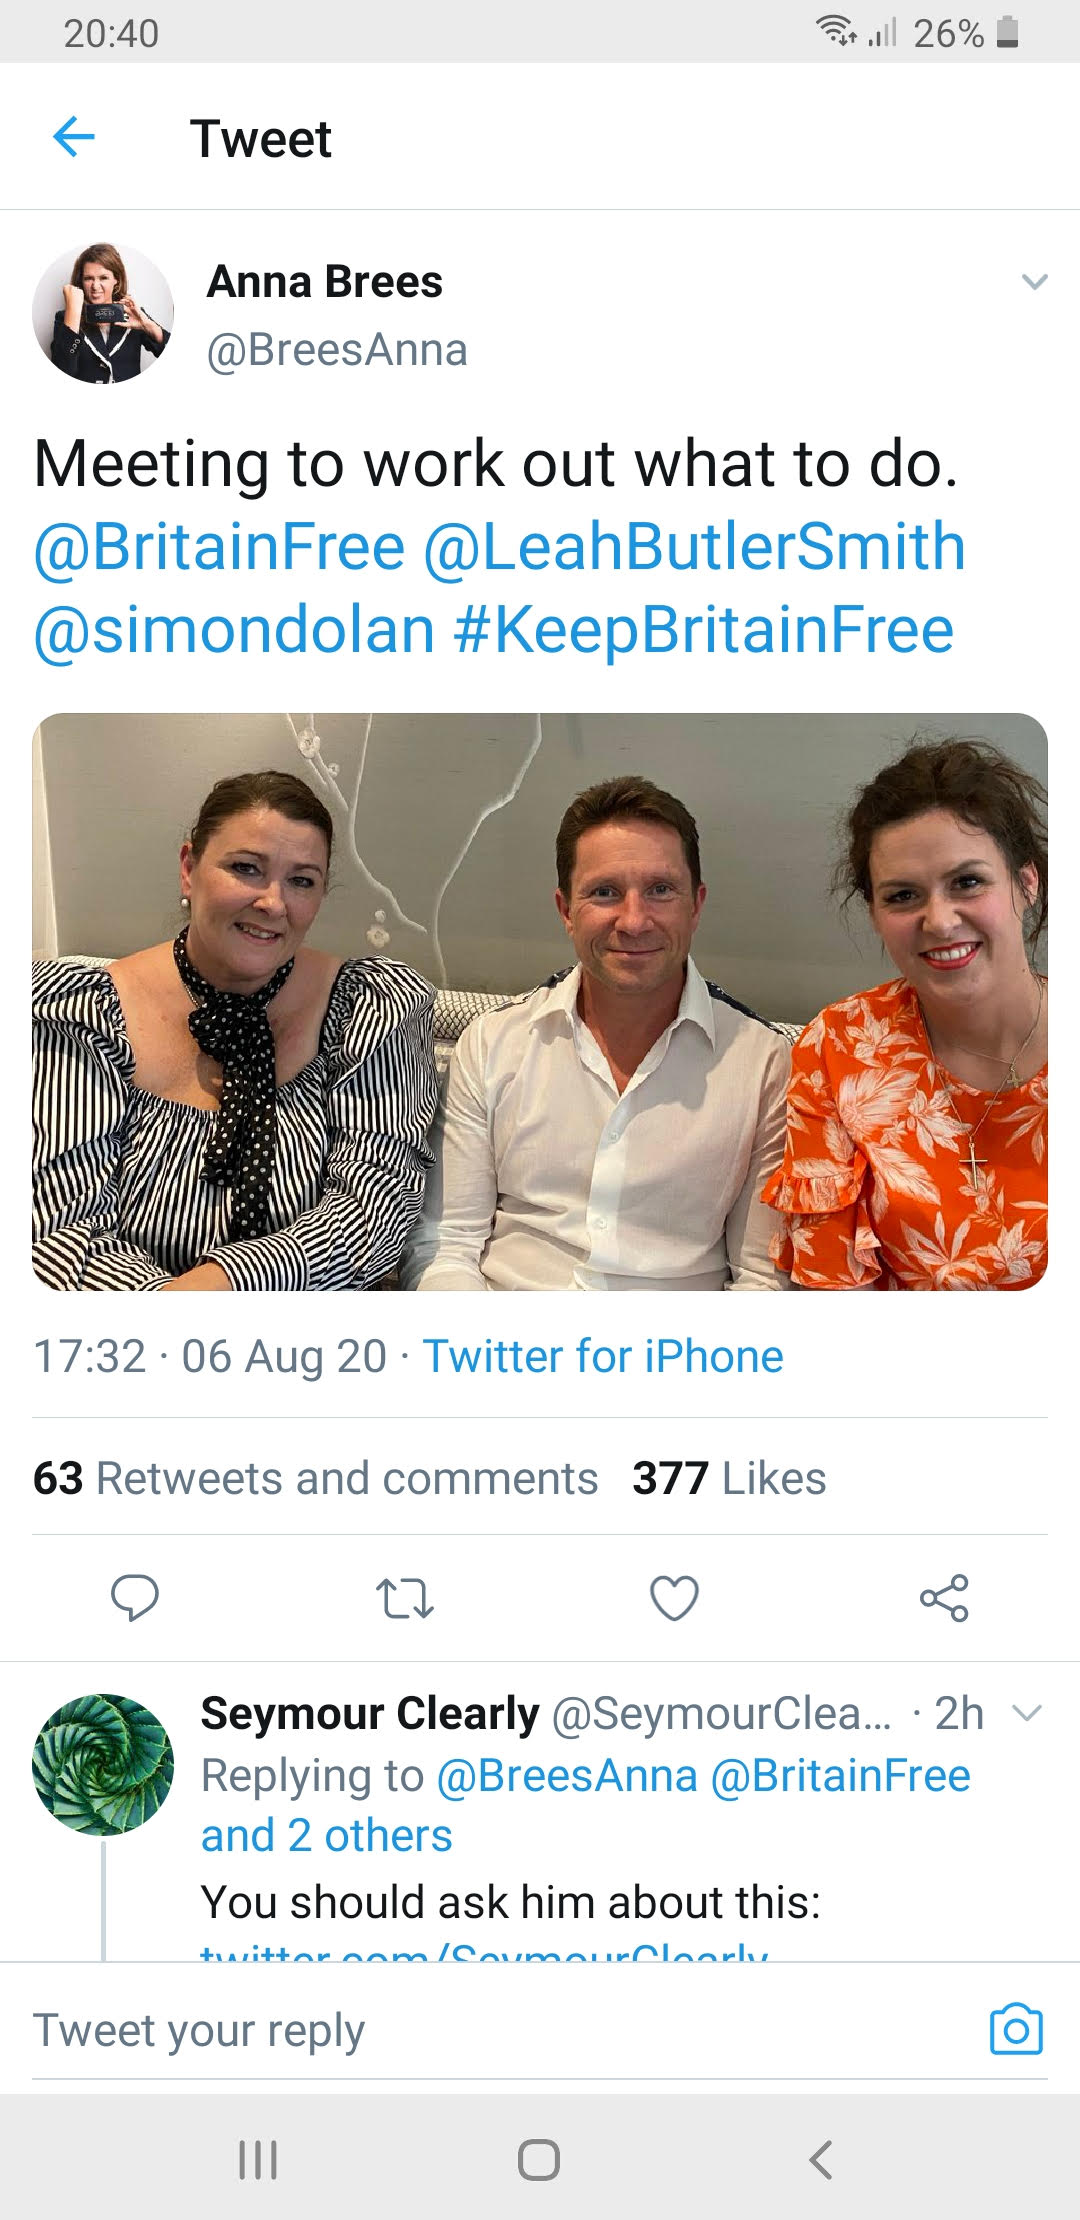Like the tweet with the heart icon

pyautogui.click(x=674, y=1597)
